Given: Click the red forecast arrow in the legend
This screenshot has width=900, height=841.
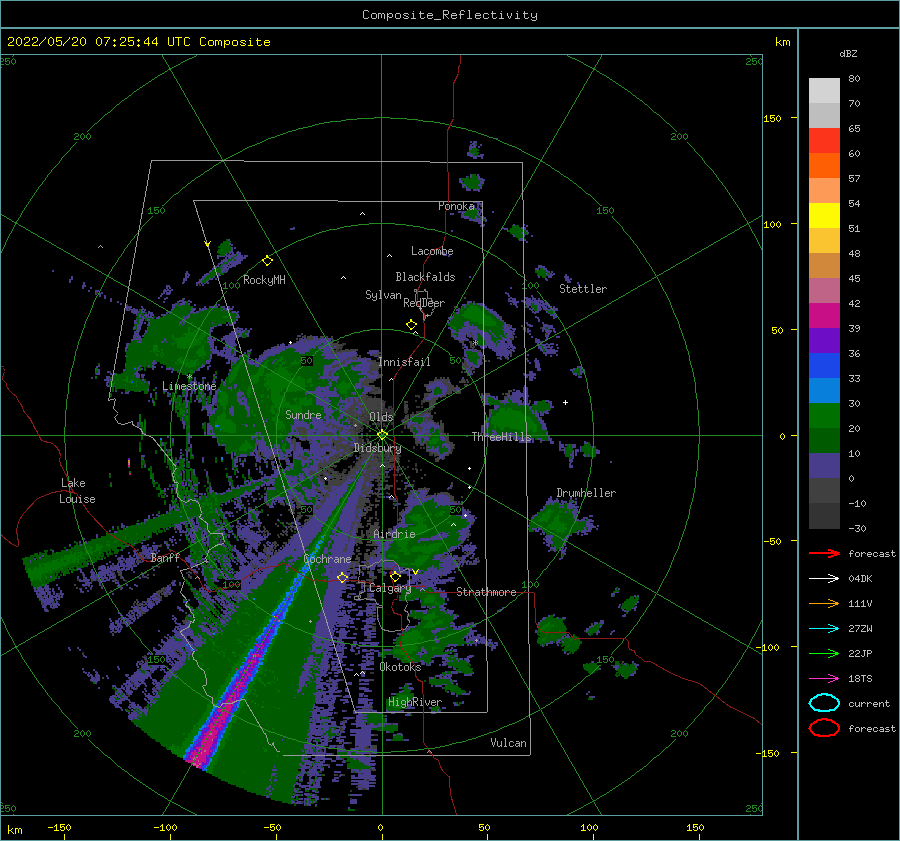Looking at the screenshot, I should [824, 553].
